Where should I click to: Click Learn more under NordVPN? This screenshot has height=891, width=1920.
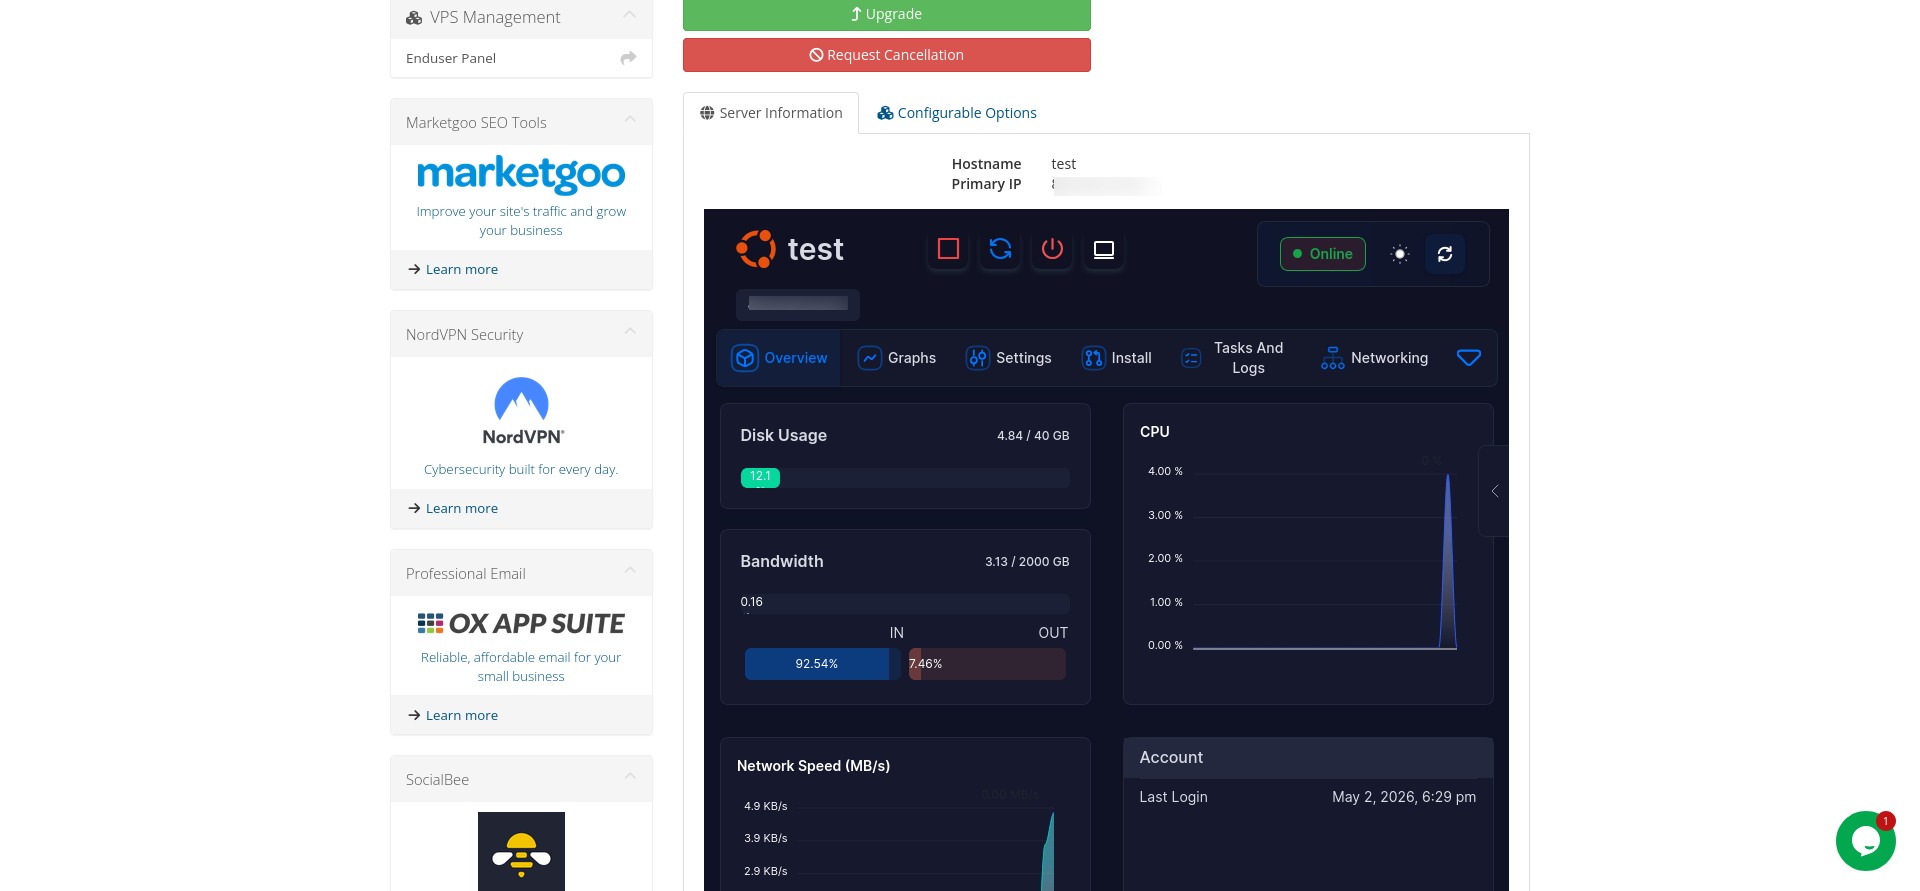(462, 508)
